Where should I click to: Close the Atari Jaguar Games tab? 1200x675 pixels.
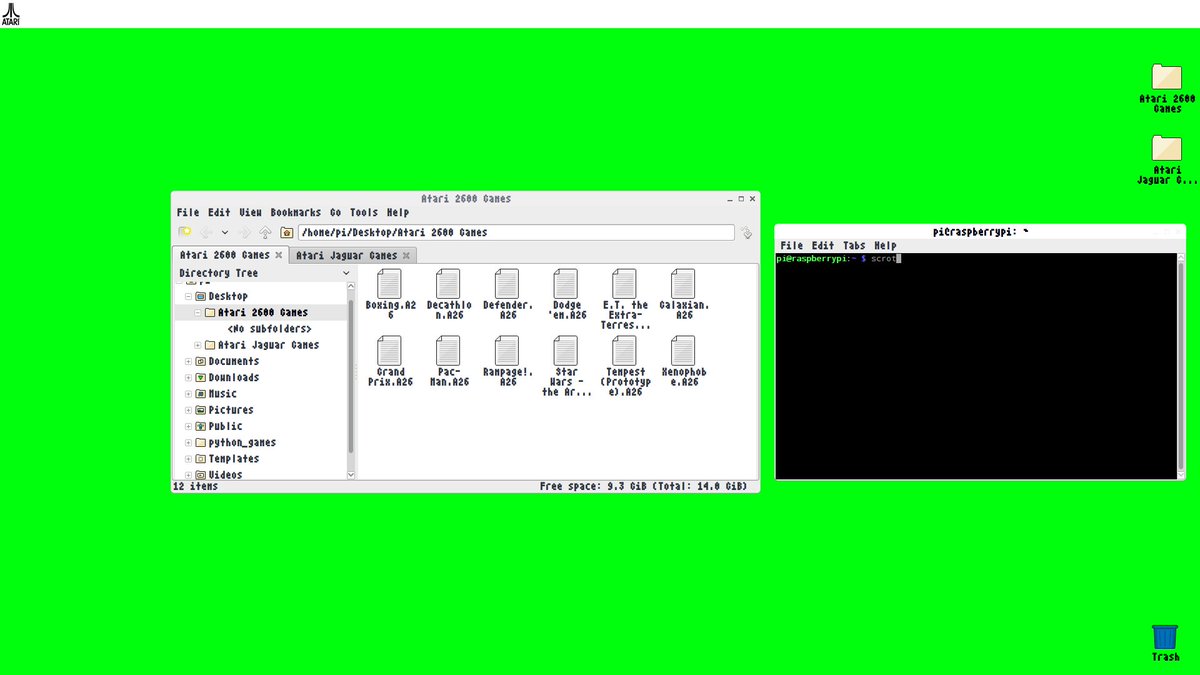point(406,256)
